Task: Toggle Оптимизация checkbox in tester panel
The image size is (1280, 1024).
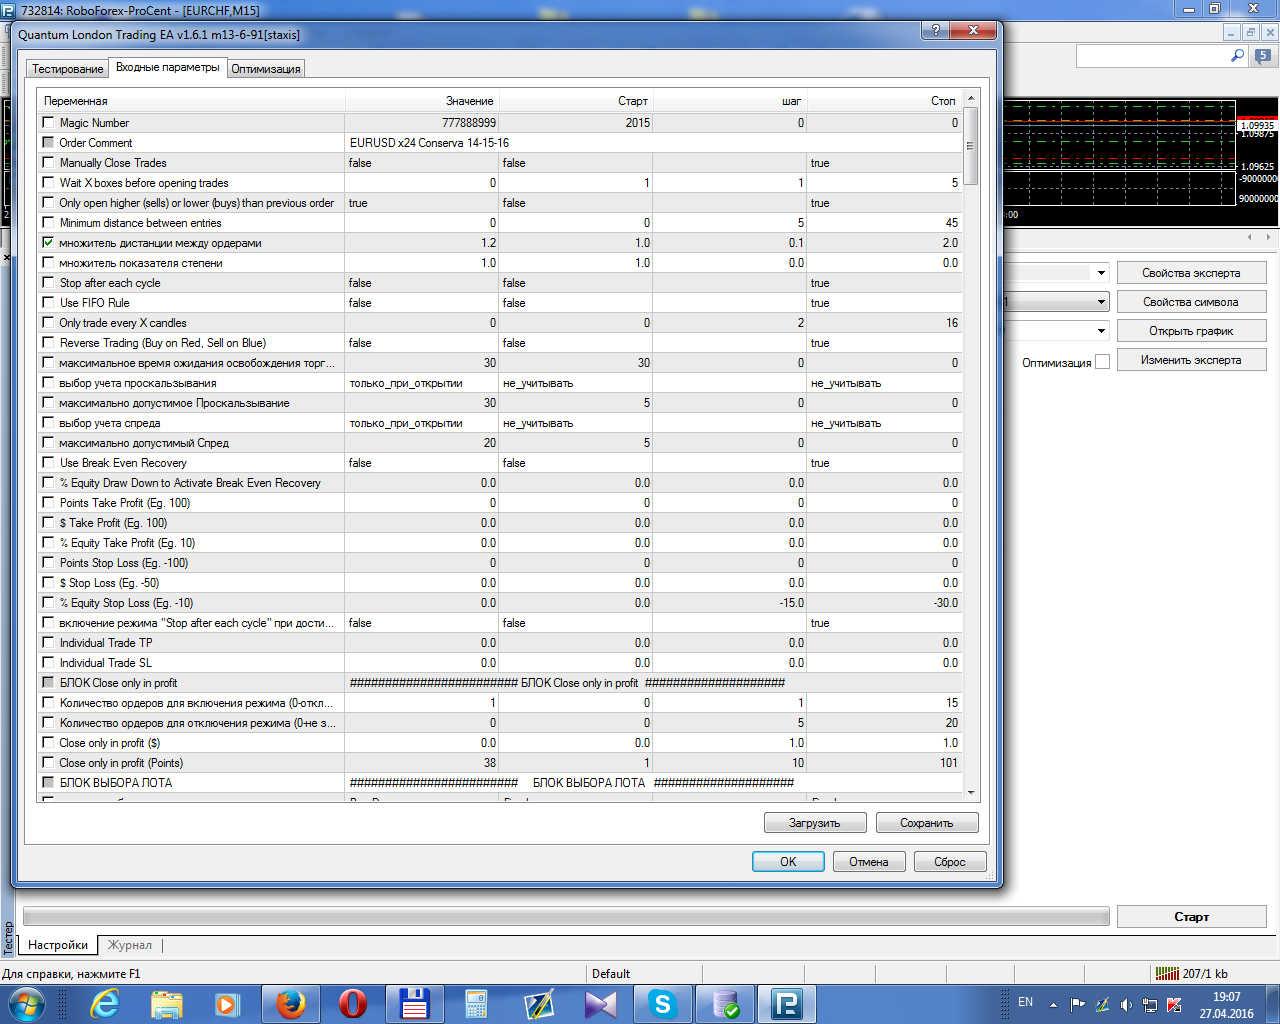Action: 1102,362
